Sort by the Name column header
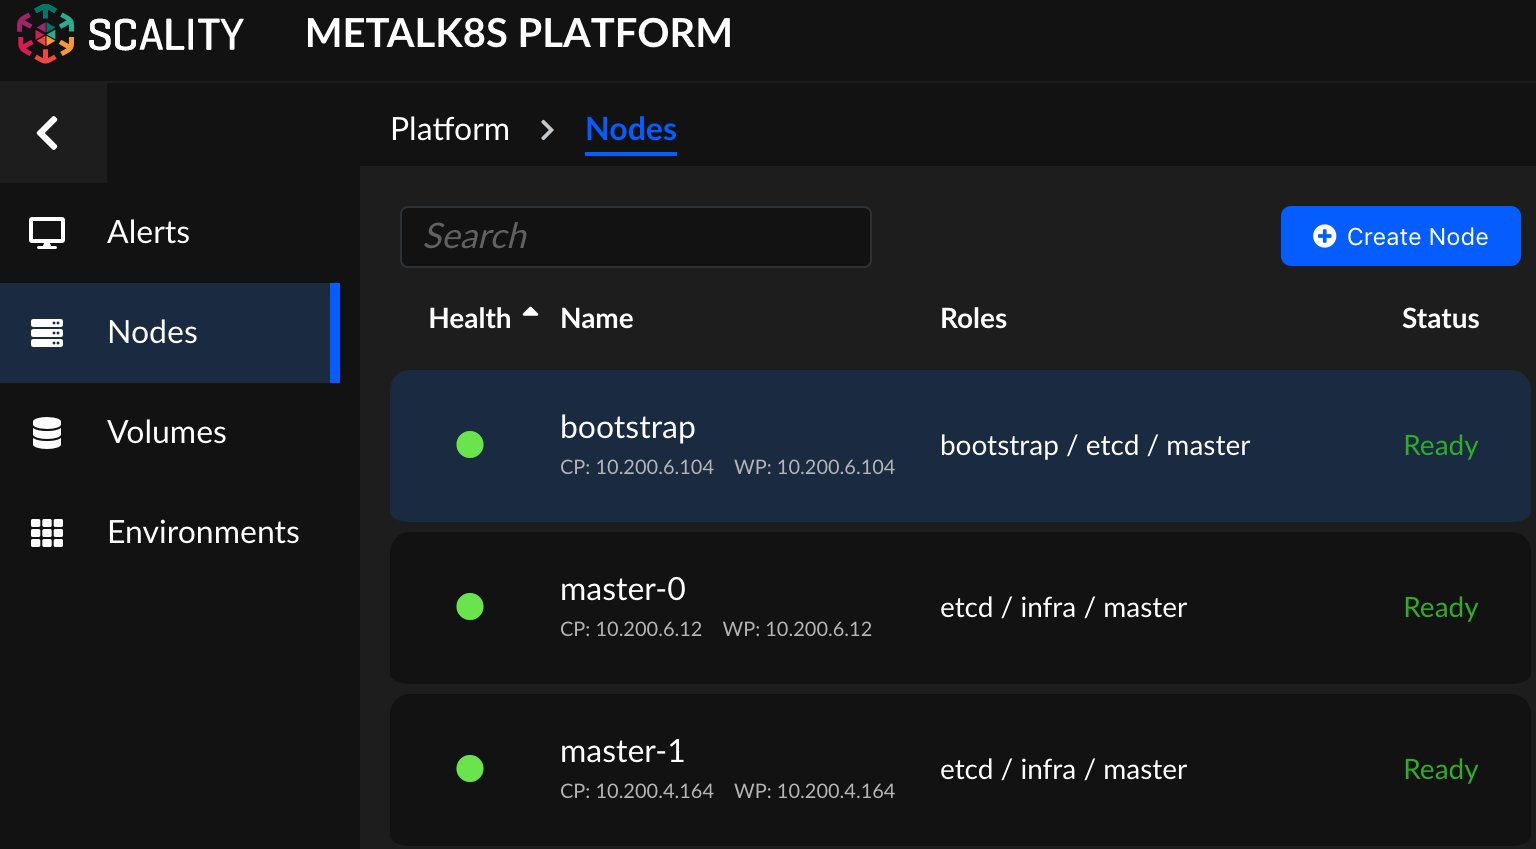The image size is (1536, 849). 597,318
